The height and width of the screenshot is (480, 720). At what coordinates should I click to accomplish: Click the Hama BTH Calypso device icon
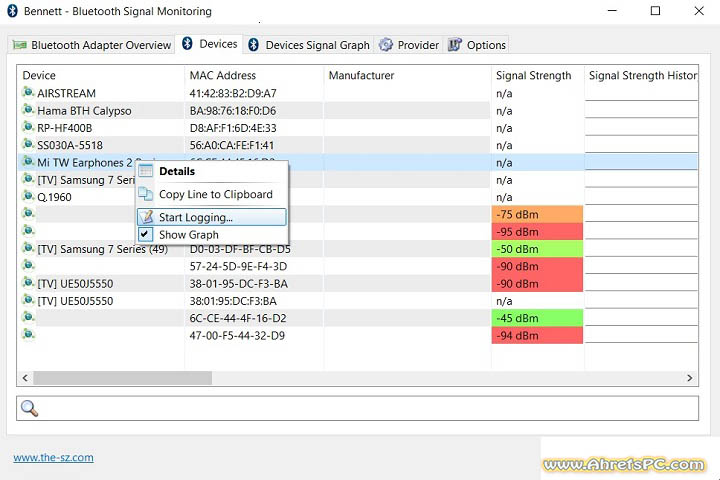coord(28,110)
